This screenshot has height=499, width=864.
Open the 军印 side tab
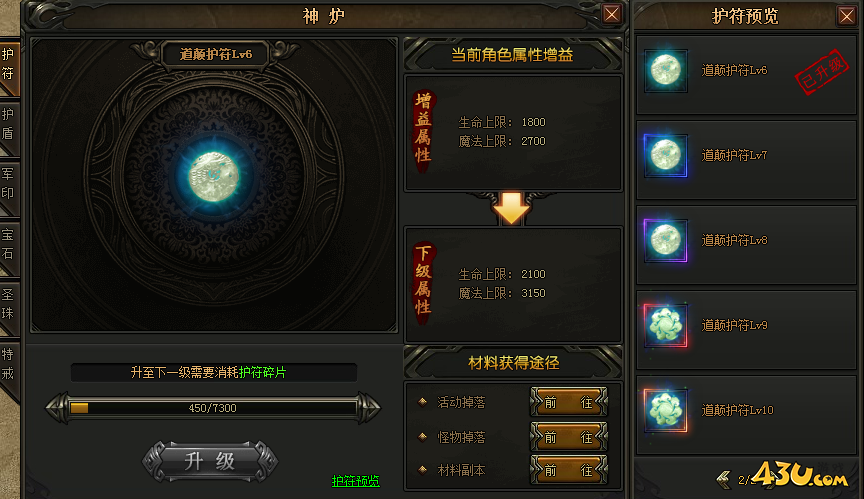click(9, 185)
